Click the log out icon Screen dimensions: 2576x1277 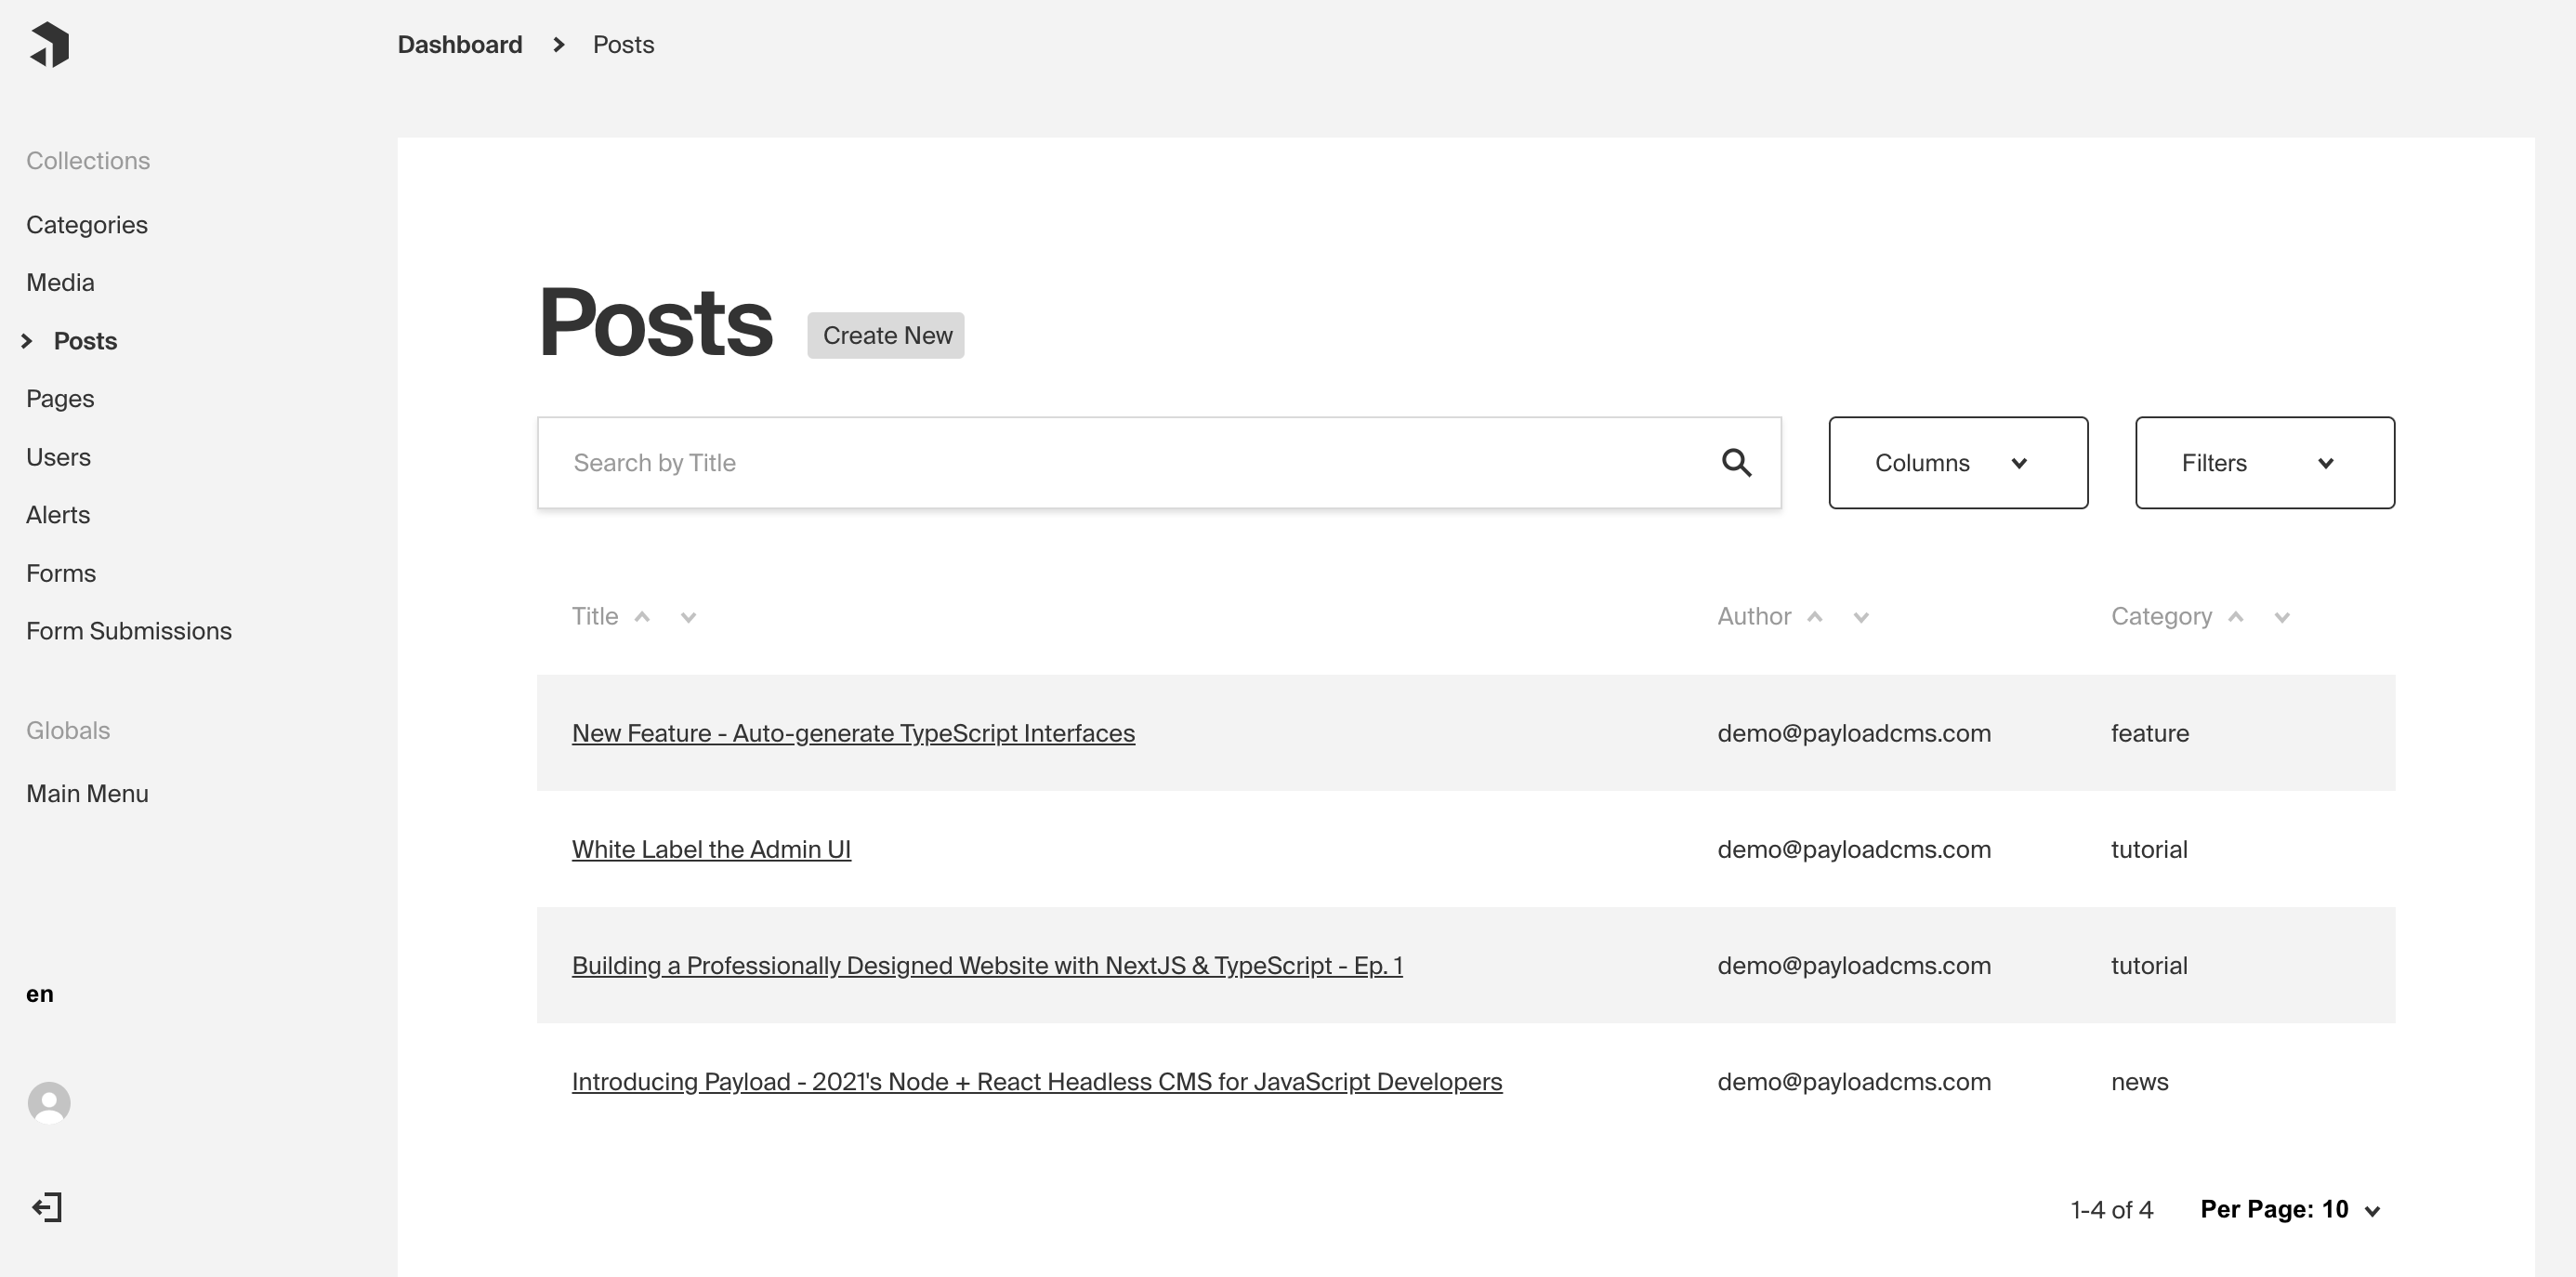pyautogui.click(x=47, y=1207)
